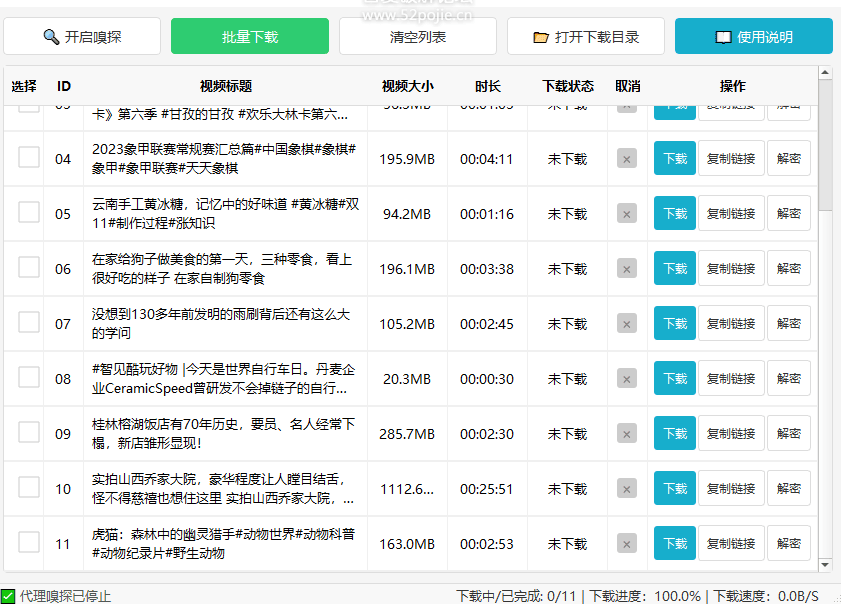Open the 使用说明 usage guide button
The width and height of the screenshot is (841, 604).
(x=754, y=37)
